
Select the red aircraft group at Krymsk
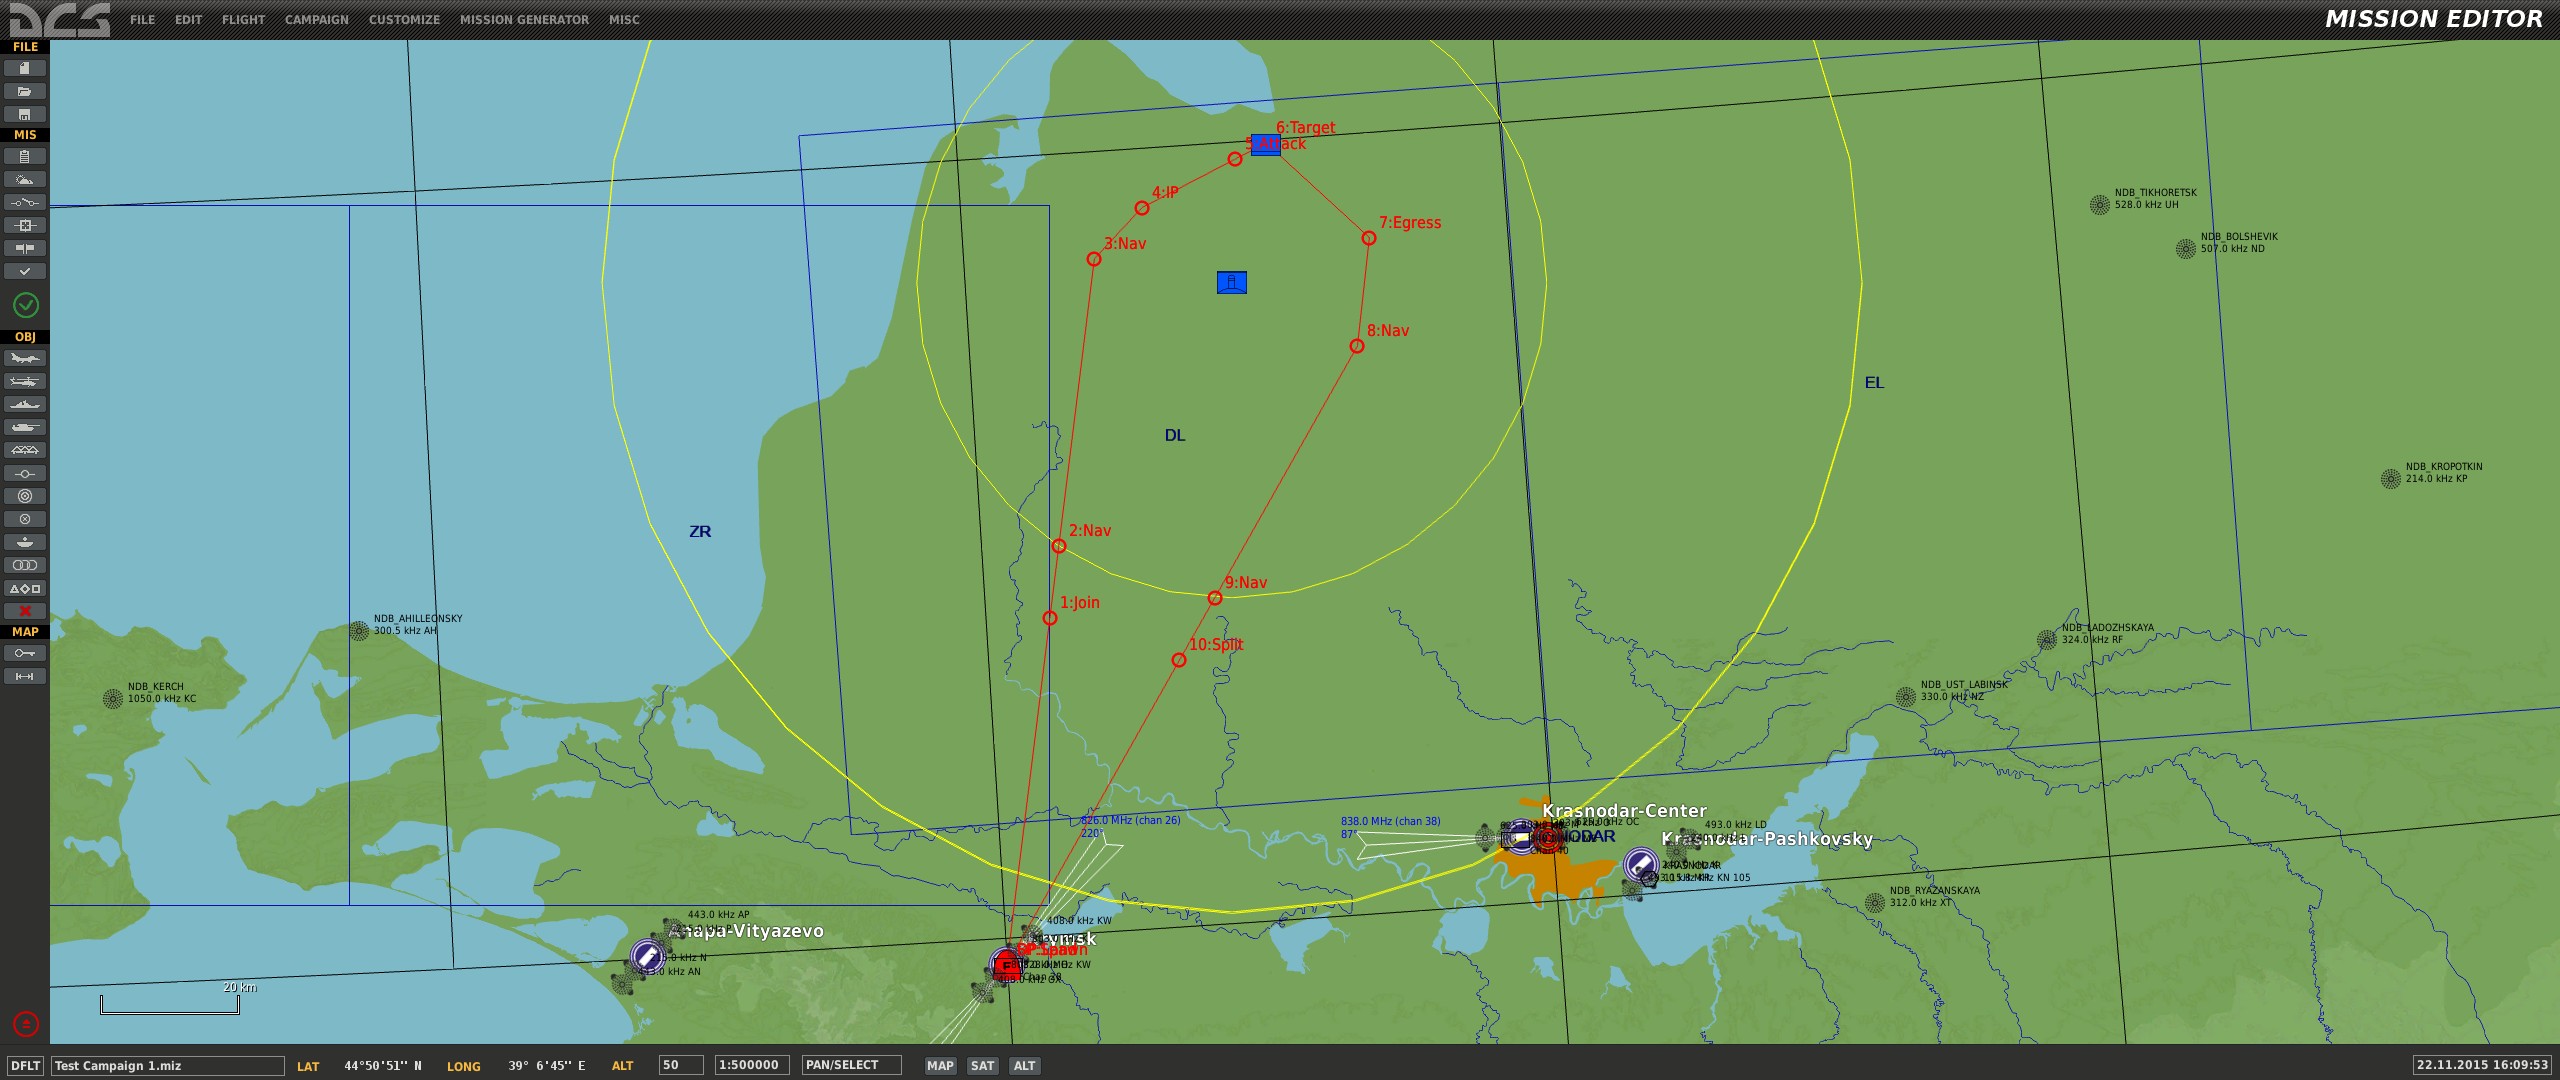1006,966
